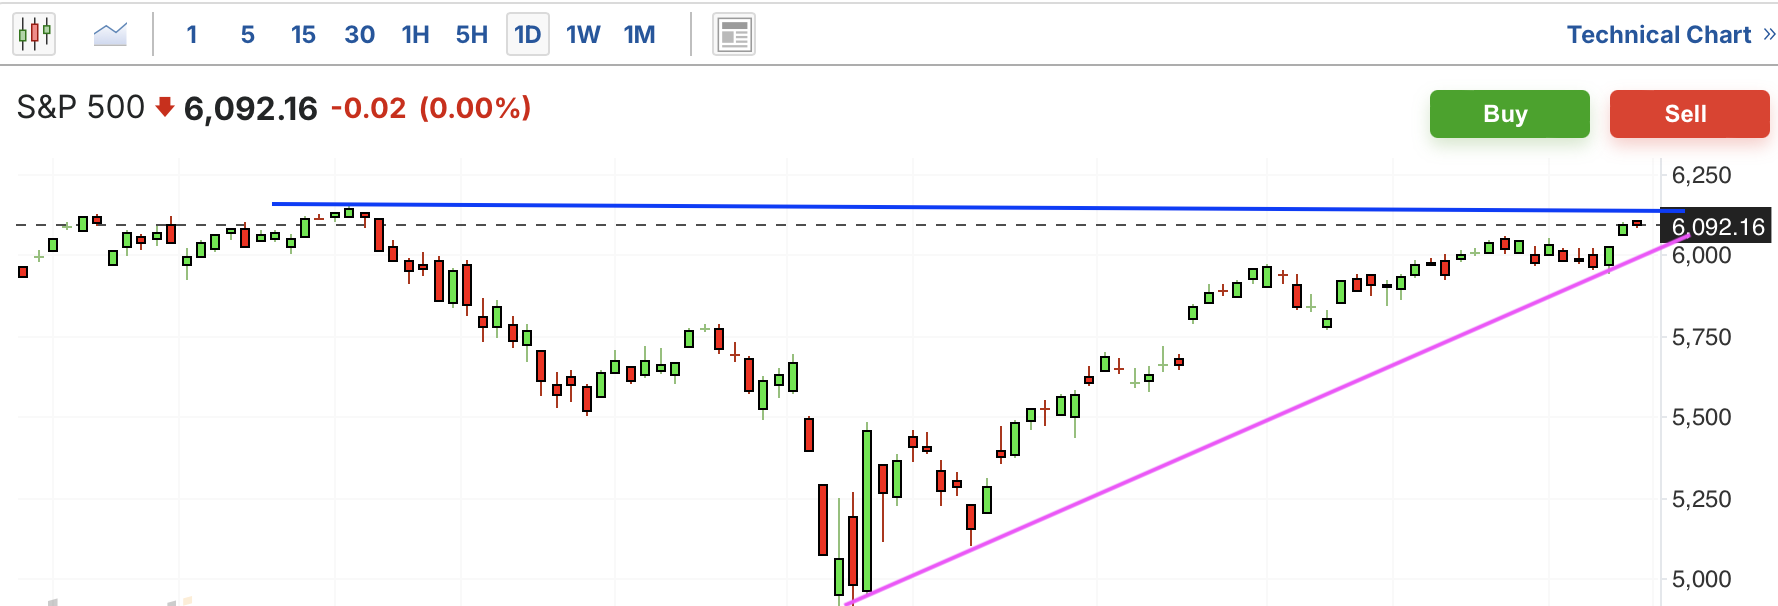Click the 5,000 axis label
This screenshot has width=1778, height=606.
click(x=1702, y=579)
